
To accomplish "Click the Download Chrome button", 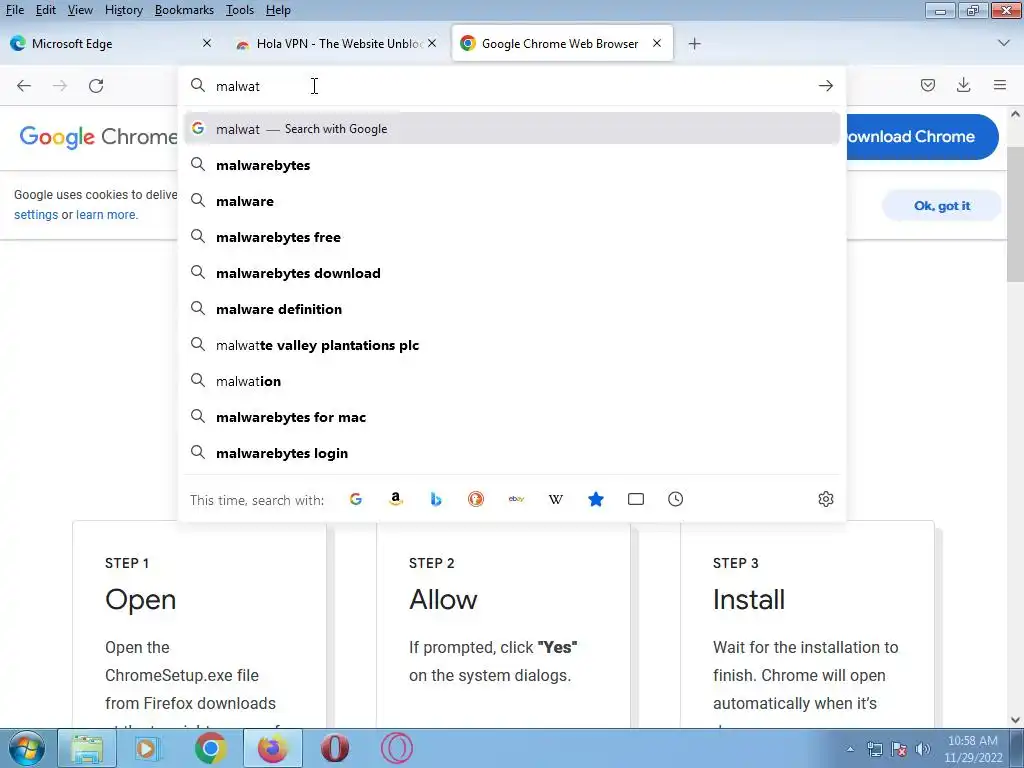I will [x=922, y=136].
